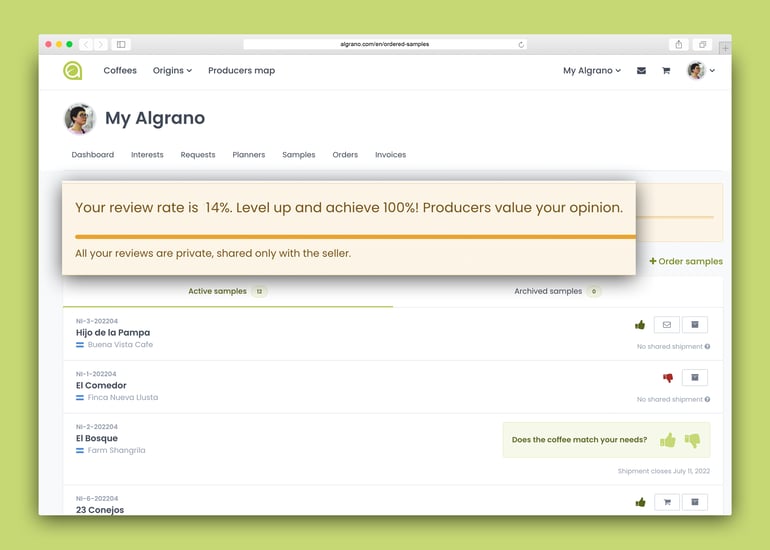Open the browser tab overview icon
Image resolution: width=770 pixels, height=550 pixels.
(703, 44)
